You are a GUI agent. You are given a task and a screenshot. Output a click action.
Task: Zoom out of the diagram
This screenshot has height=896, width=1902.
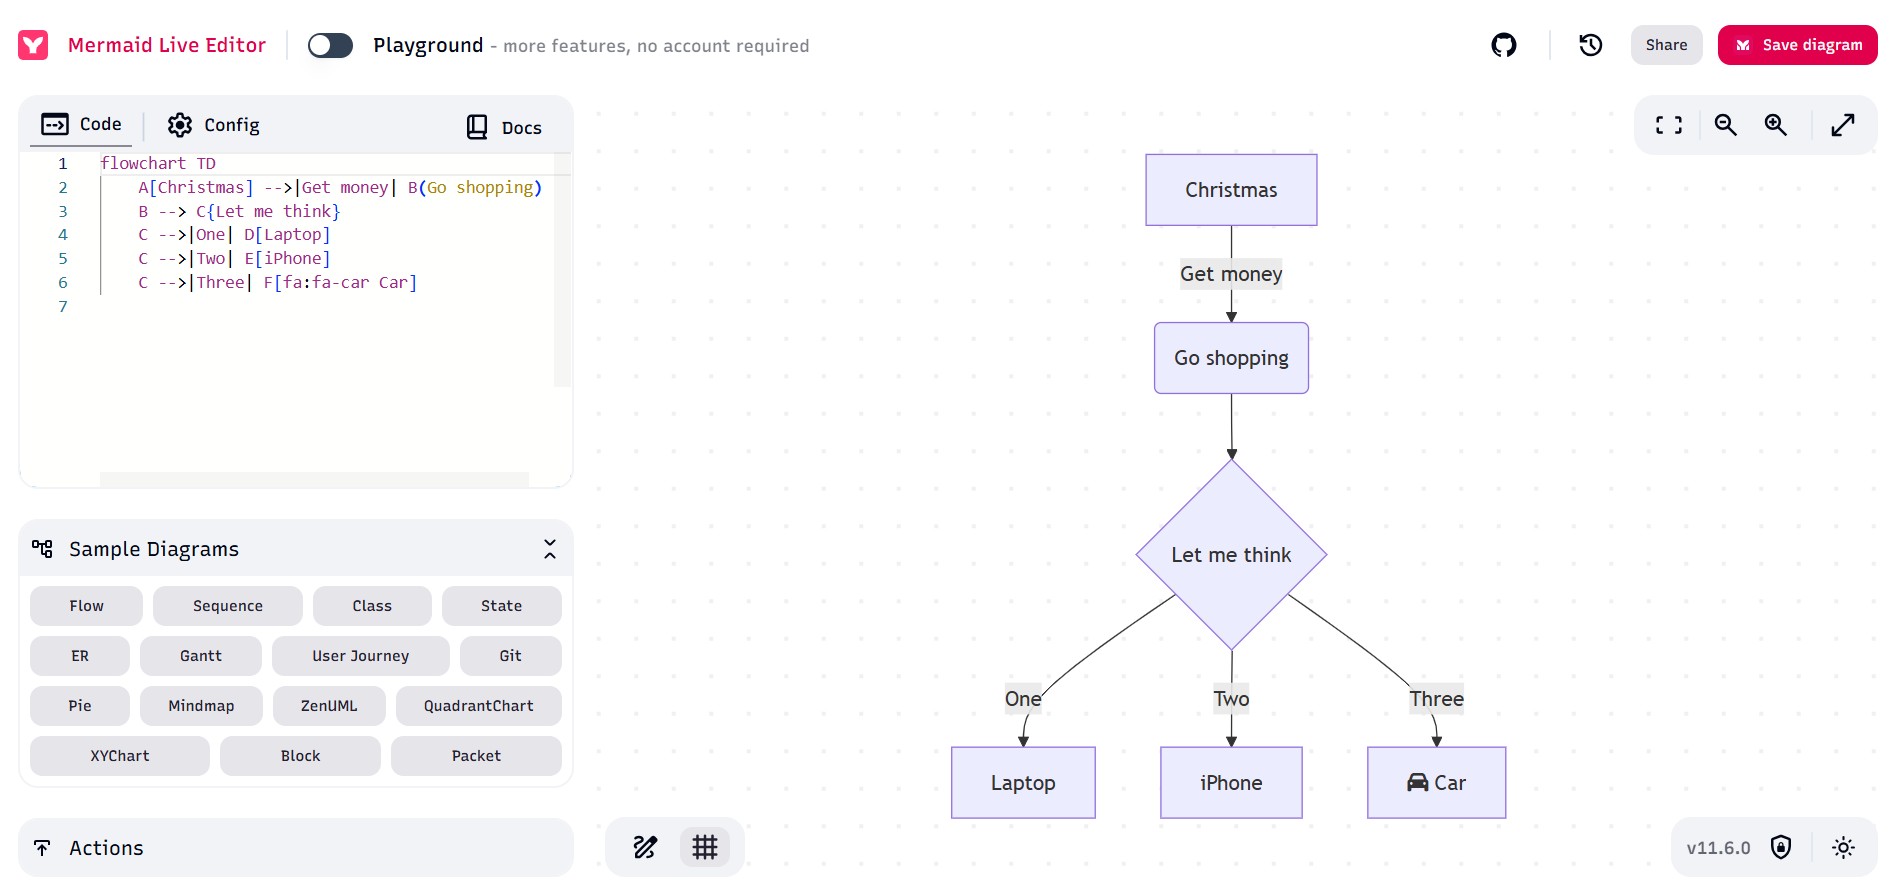(1726, 125)
